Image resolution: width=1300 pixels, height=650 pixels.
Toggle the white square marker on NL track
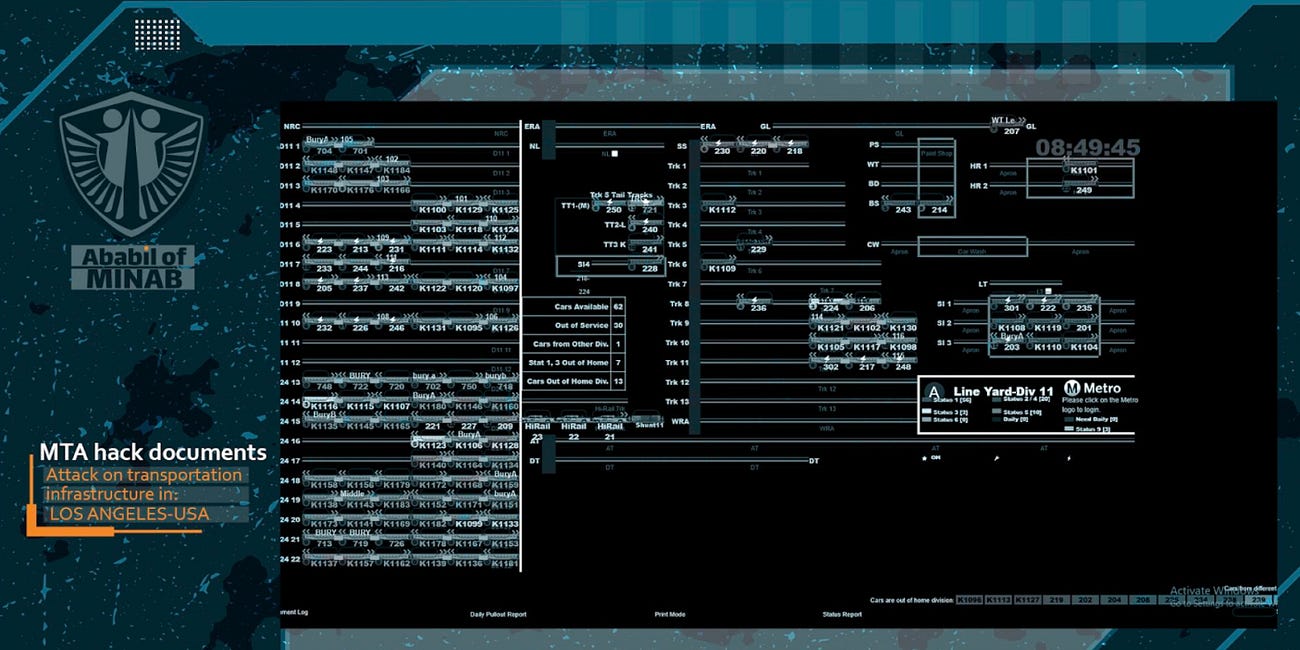(x=615, y=154)
